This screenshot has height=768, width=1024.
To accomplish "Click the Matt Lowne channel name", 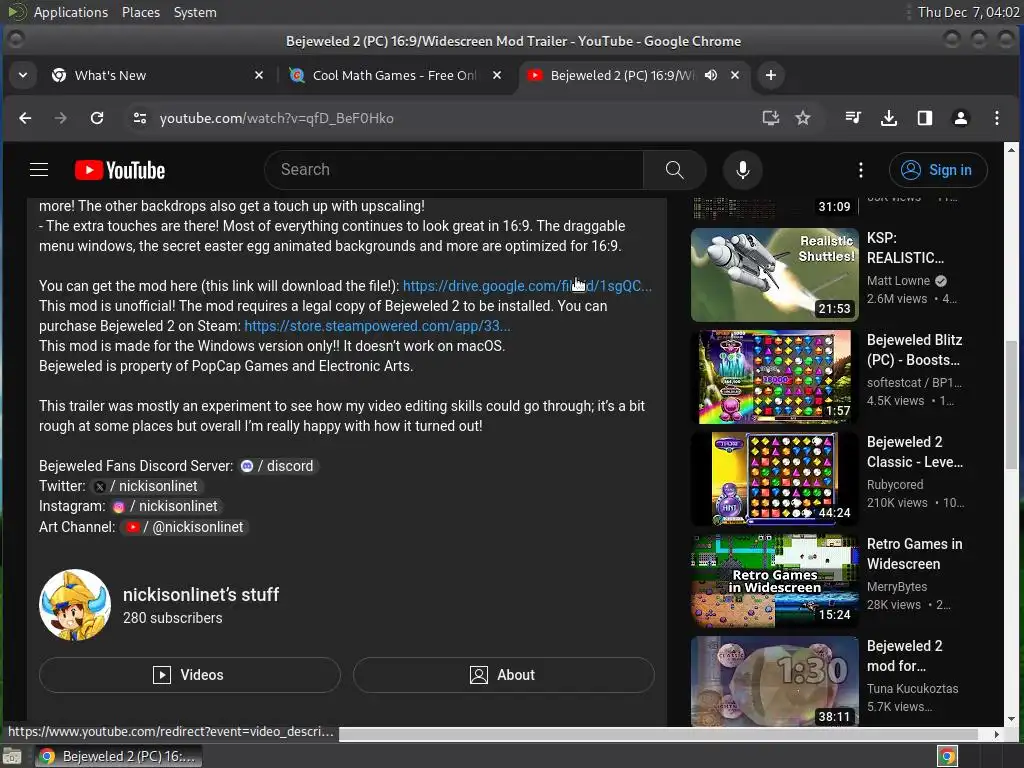I will 898,281.
